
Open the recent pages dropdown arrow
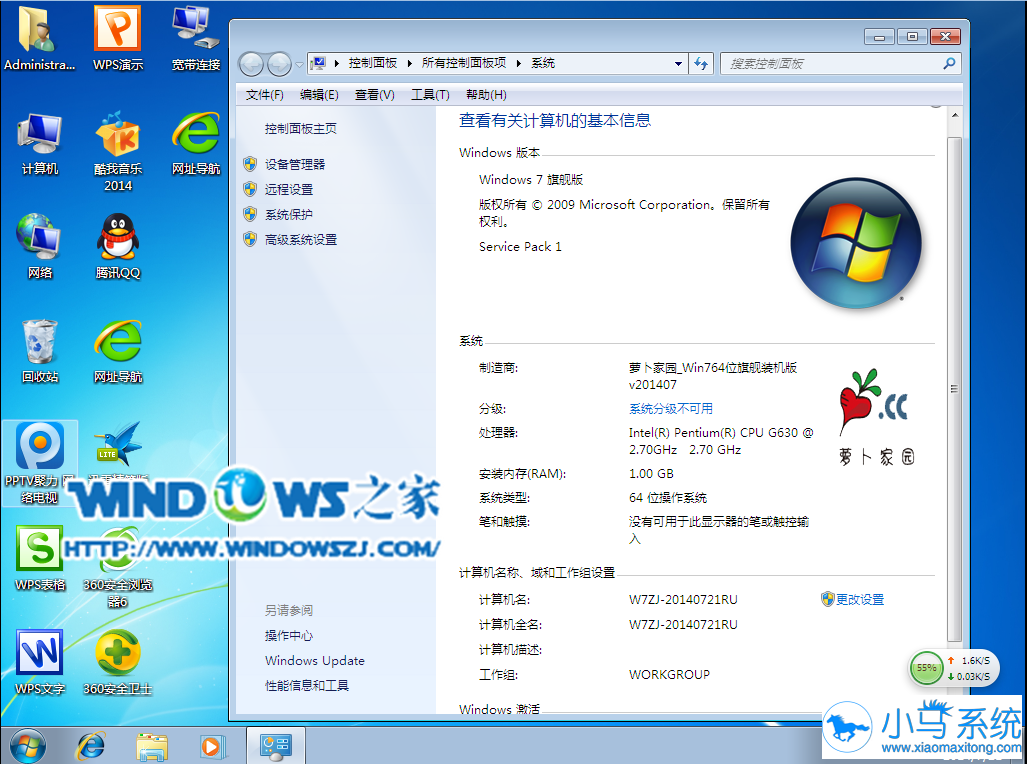pyautogui.click(x=299, y=64)
